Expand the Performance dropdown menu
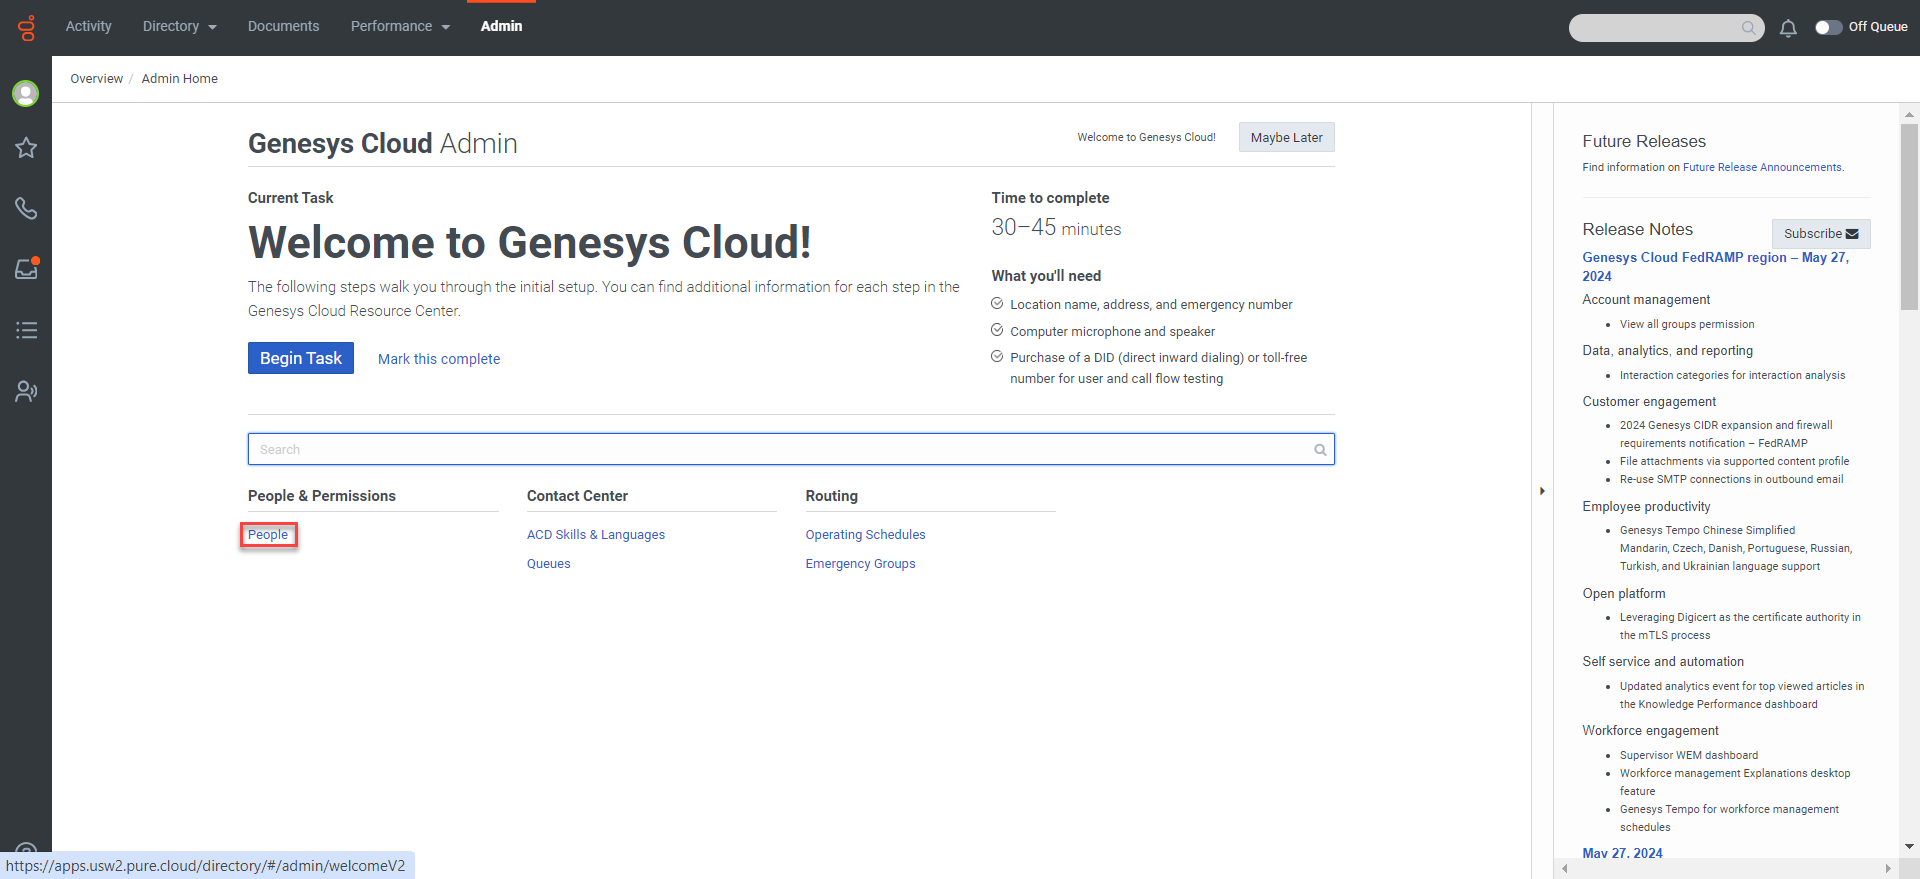 400,26
